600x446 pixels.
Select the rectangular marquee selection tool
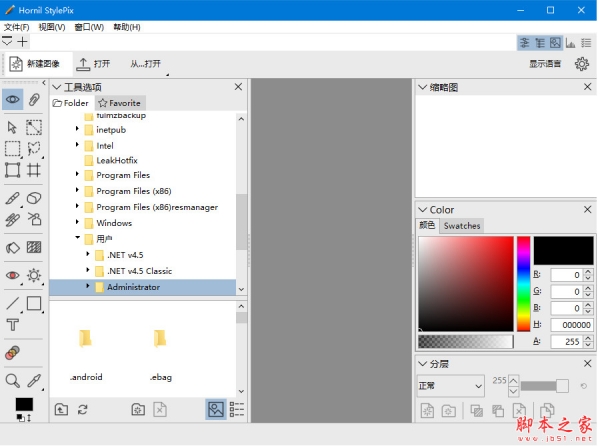point(13,149)
